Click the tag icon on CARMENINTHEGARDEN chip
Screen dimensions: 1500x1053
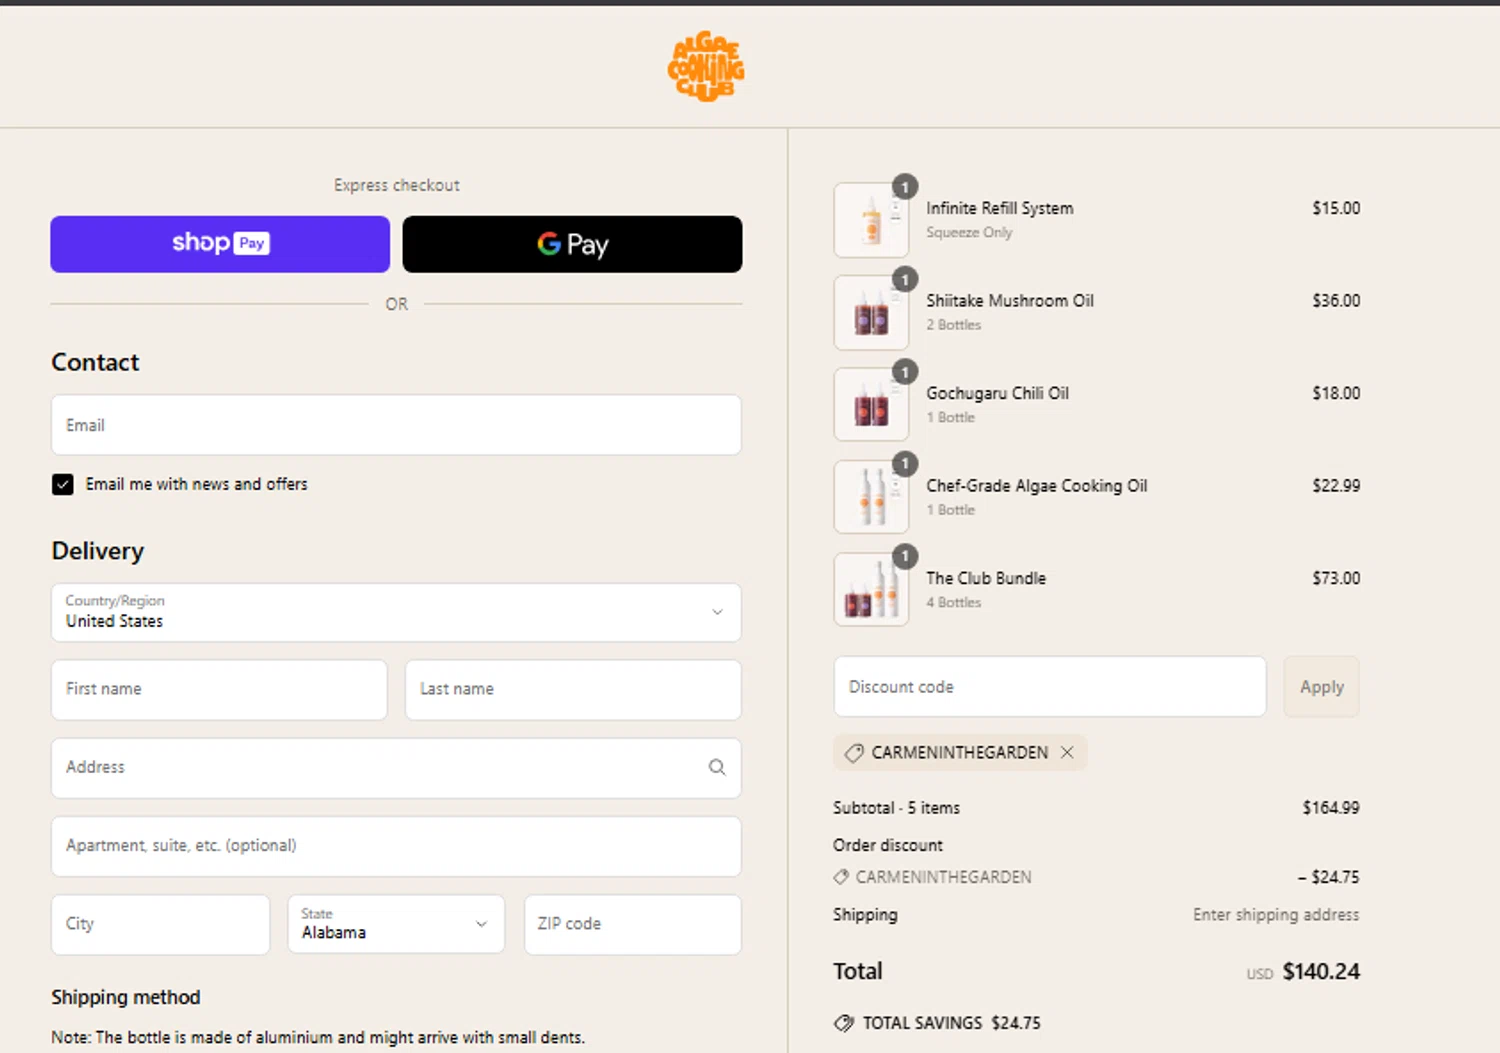854,753
